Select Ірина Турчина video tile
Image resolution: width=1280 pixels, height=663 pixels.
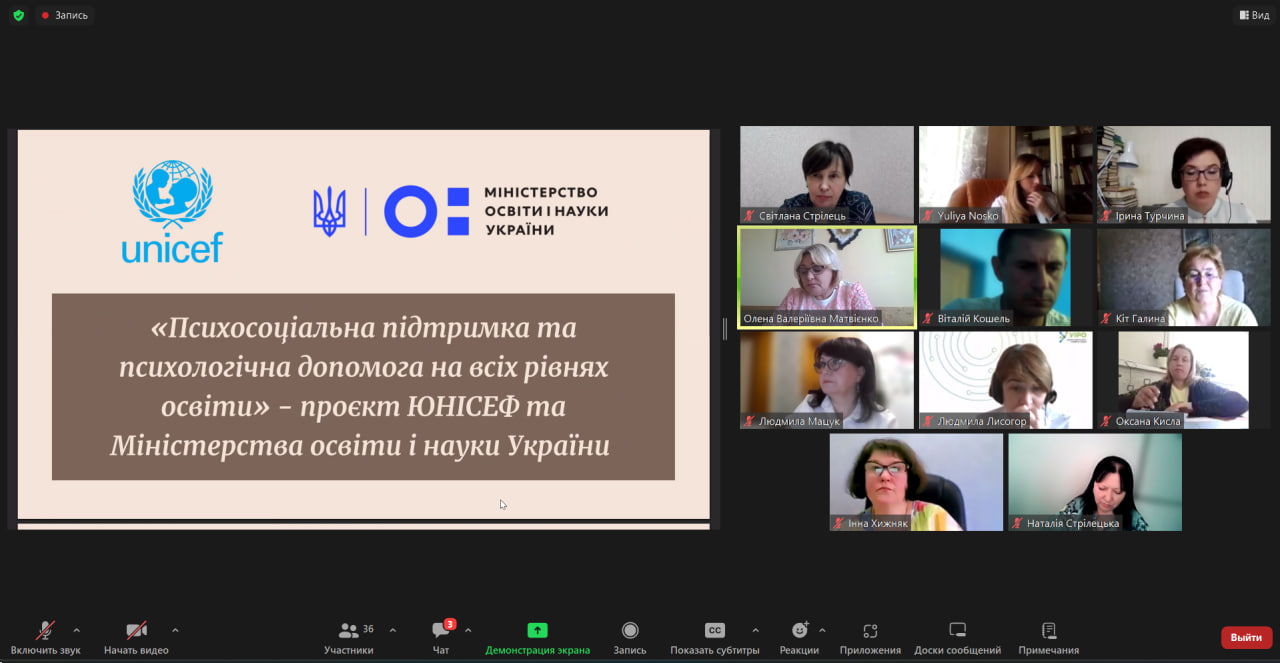[1184, 175]
